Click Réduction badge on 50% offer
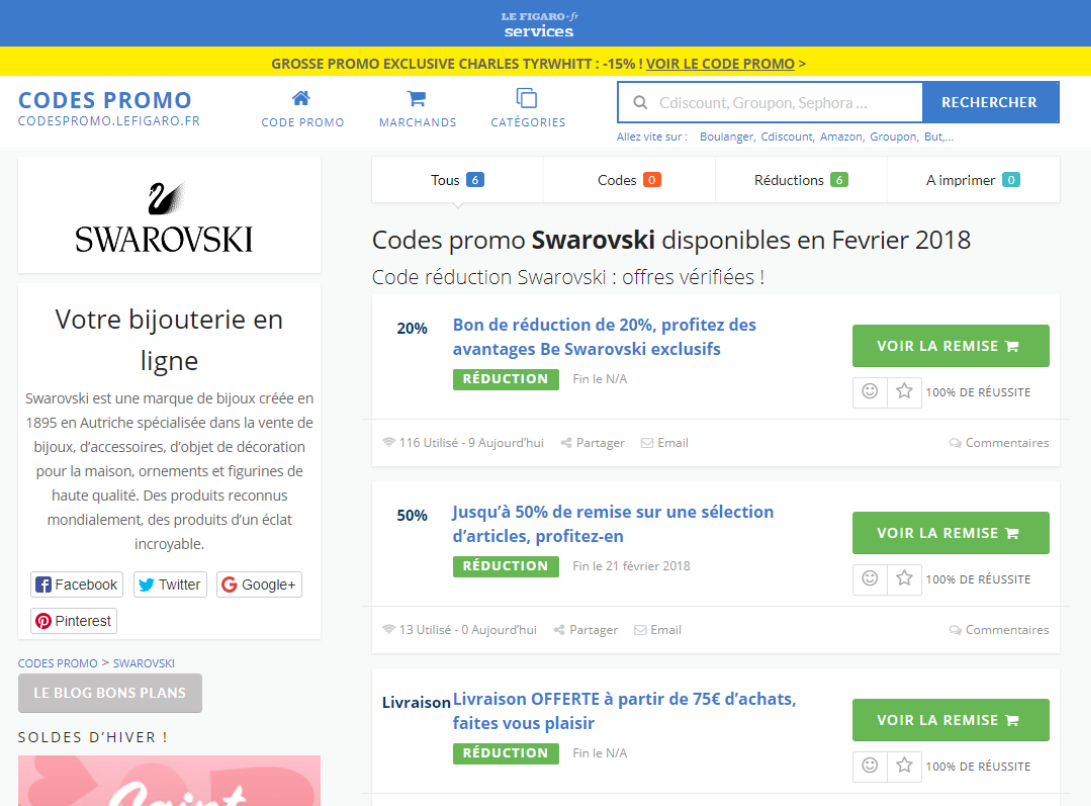Image resolution: width=1091 pixels, height=806 pixels. point(506,567)
